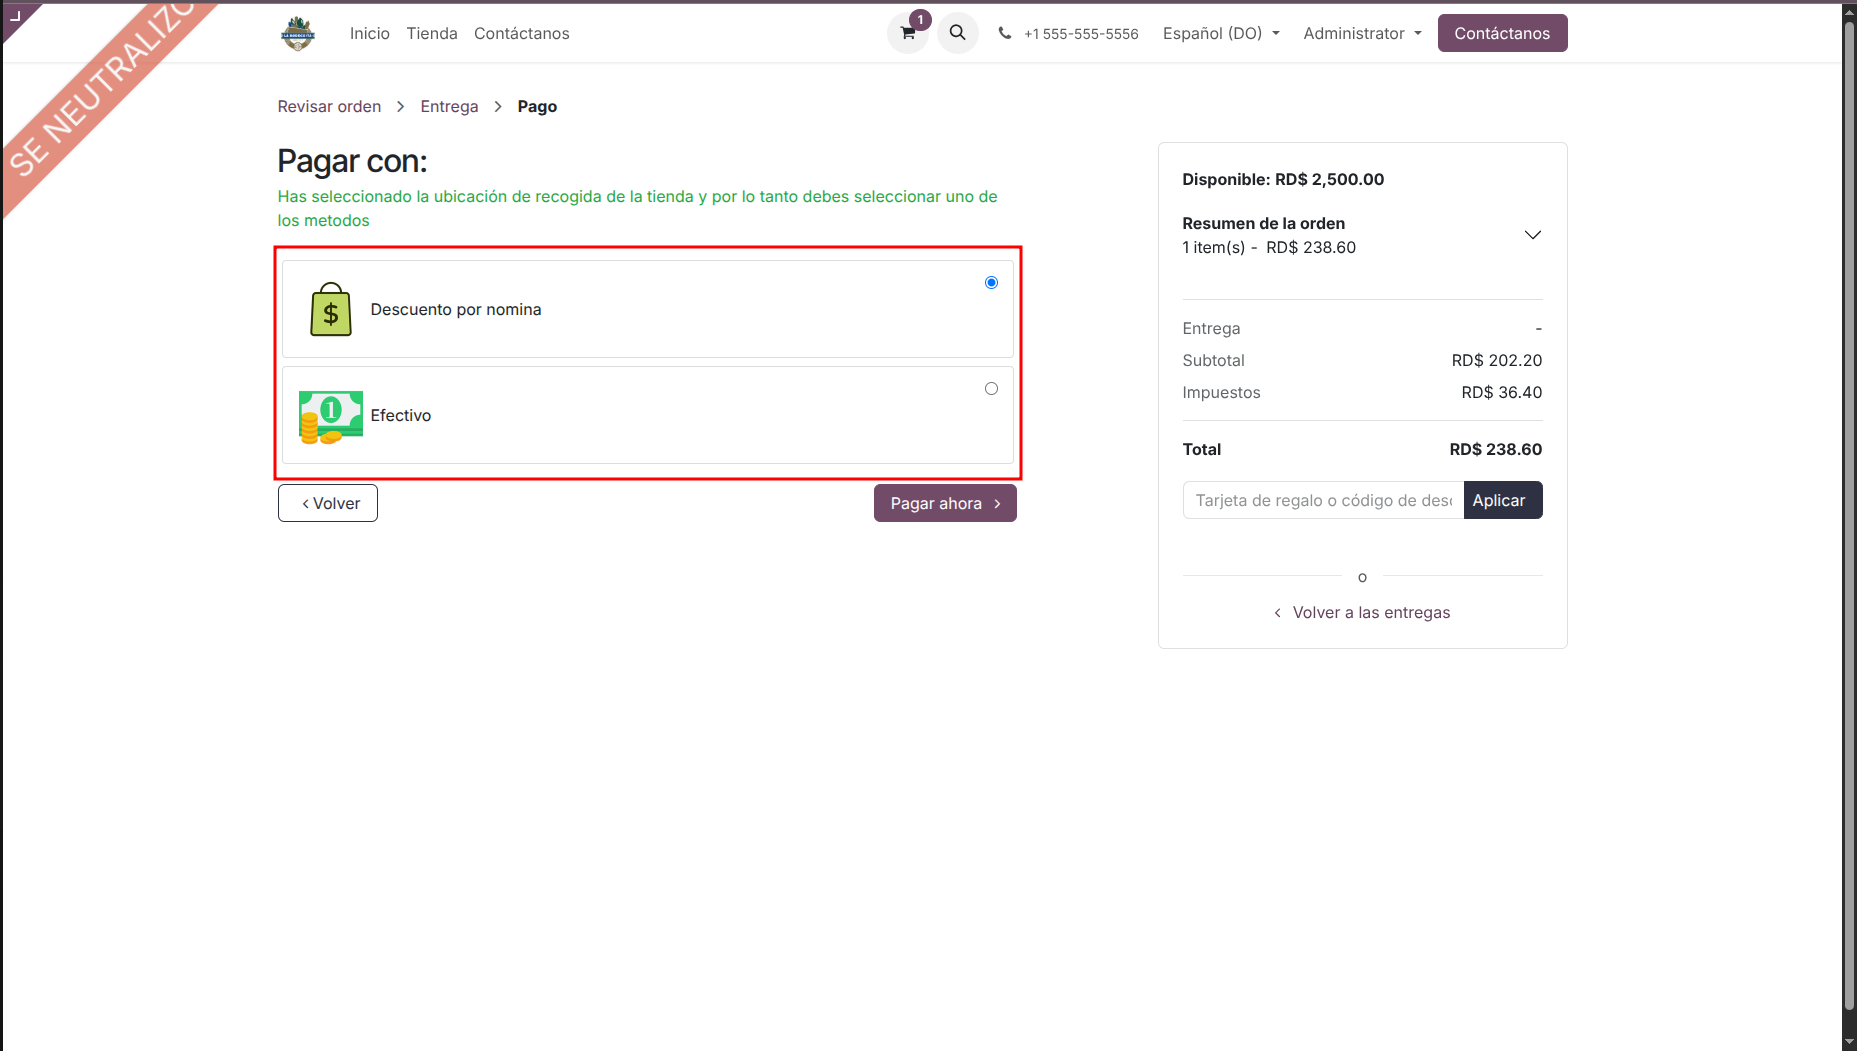Screen dimensions: 1857x1051
Task: Click the gift card code input field
Action: pyautogui.click(x=1322, y=500)
